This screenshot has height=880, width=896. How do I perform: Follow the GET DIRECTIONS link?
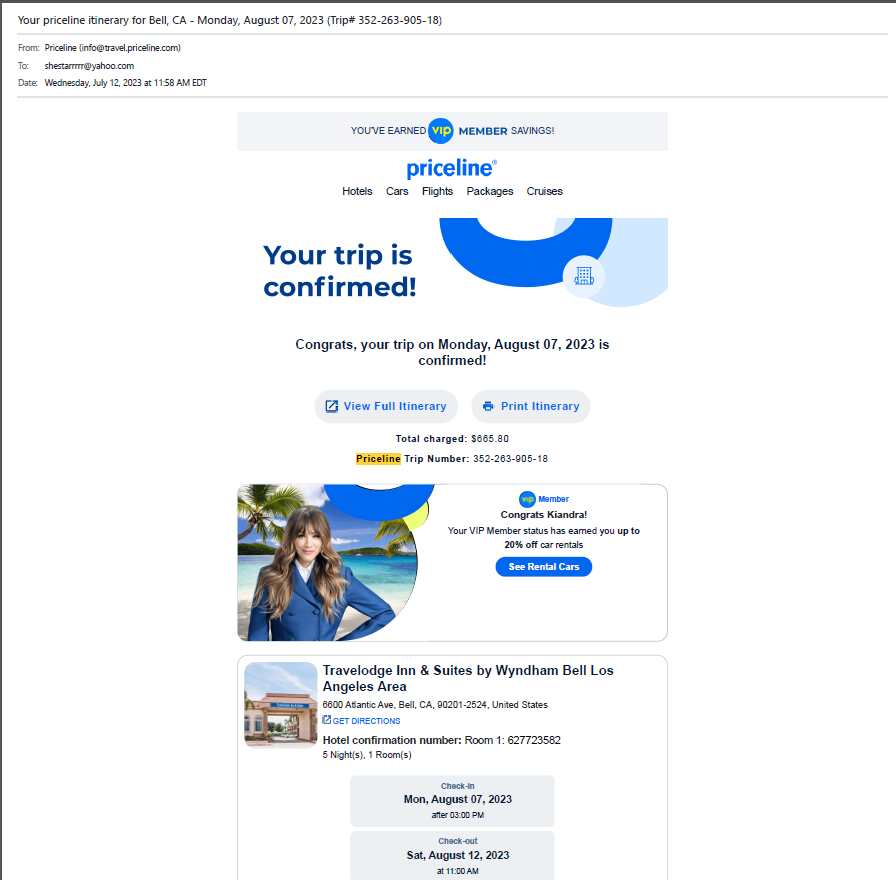(366, 721)
